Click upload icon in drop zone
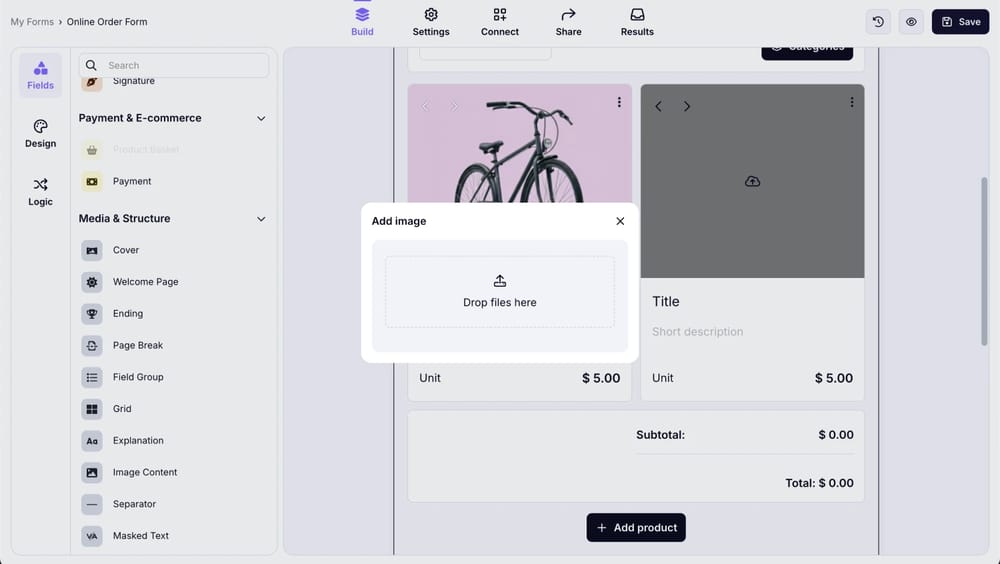The height and width of the screenshot is (564, 1000). coord(500,281)
